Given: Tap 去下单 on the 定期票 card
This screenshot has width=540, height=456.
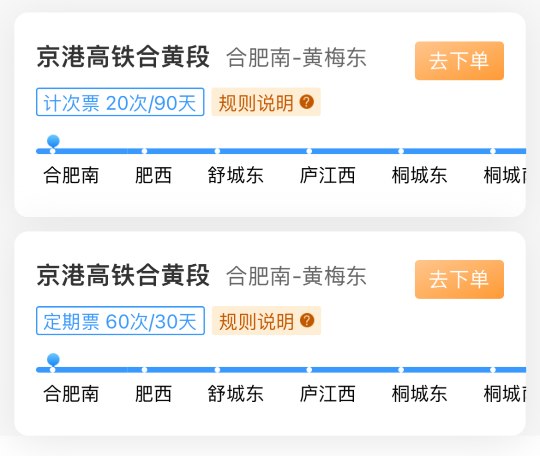Looking at the screenshot, I should (x=459, y=279).
